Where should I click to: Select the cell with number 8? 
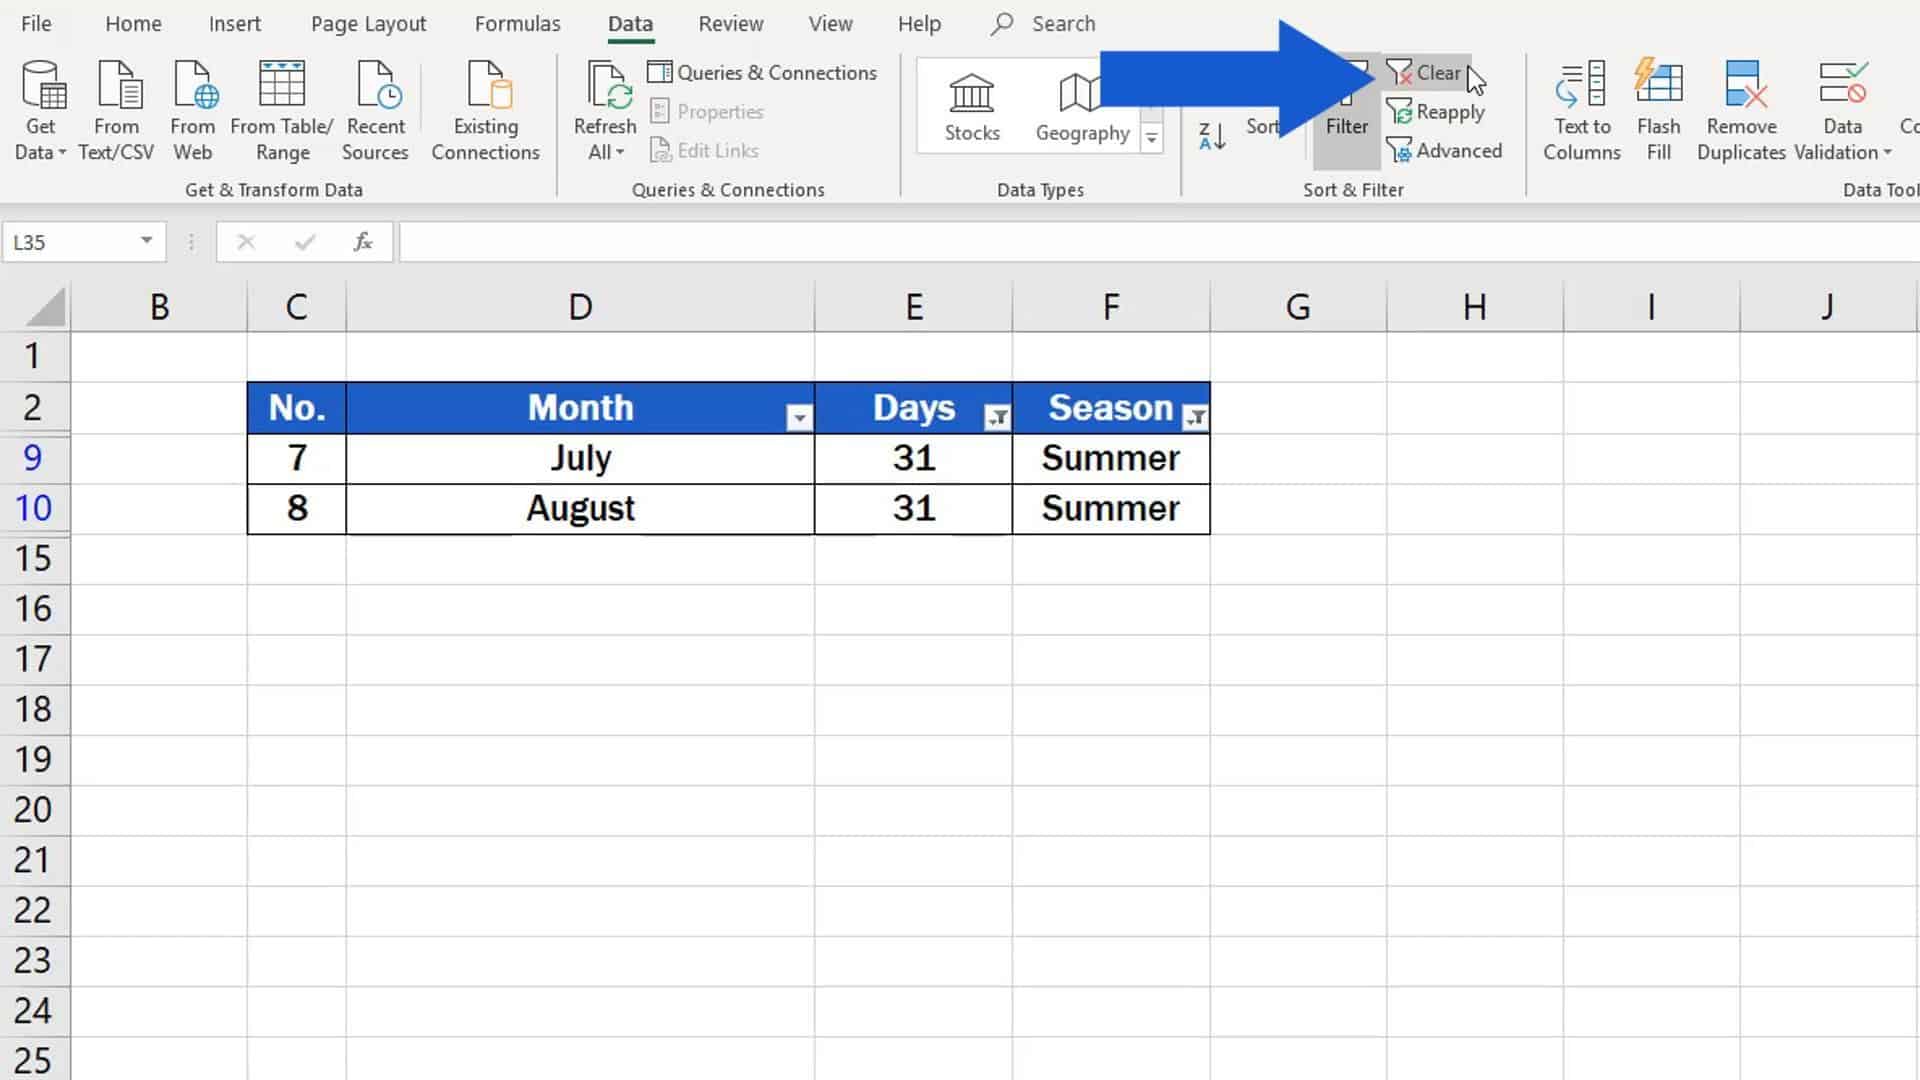click(x=297, y=508)
